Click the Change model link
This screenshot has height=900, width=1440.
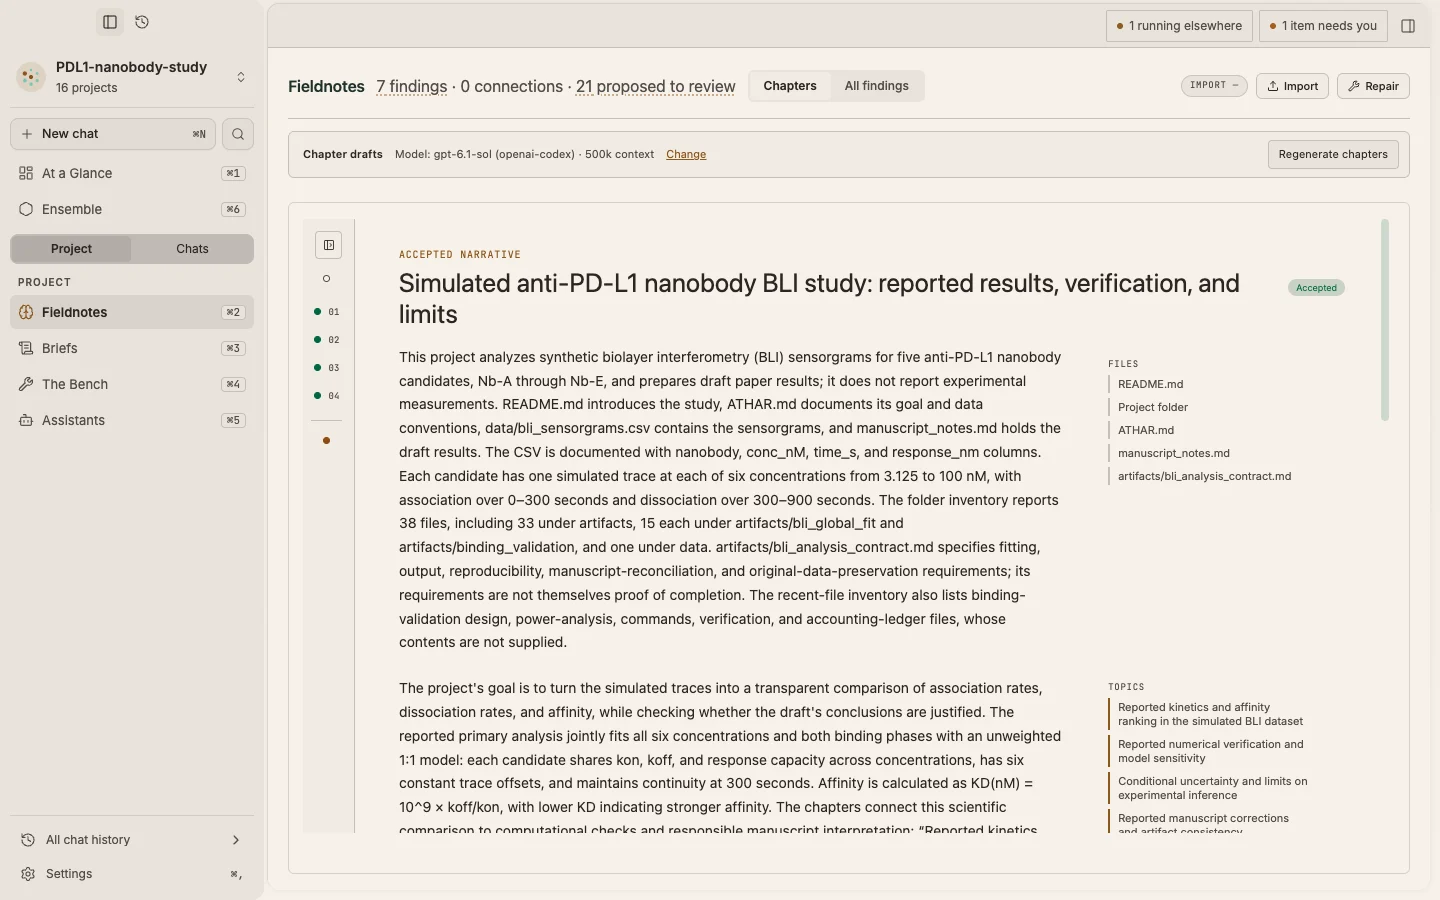pos(686,154)
